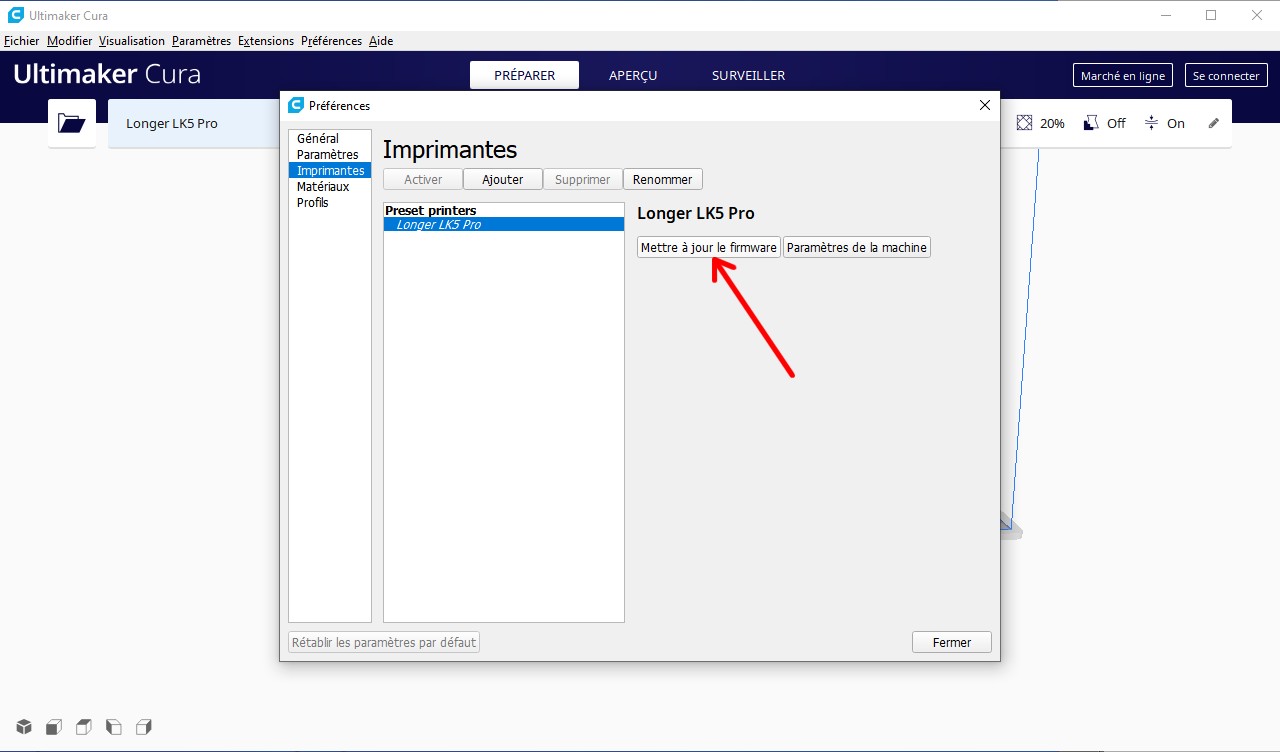This screenshot has height=752, width=1280.
Task: Open adhesion On setting icon
Action: point(1151,123)
